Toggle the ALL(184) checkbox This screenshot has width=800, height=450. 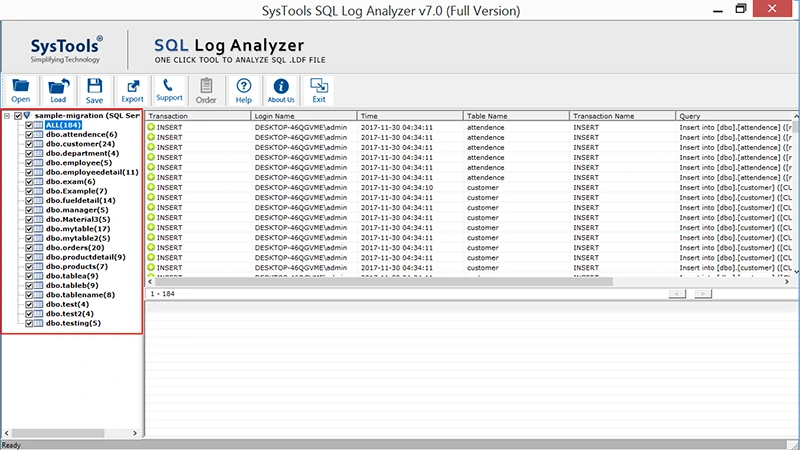coord(29,125)
